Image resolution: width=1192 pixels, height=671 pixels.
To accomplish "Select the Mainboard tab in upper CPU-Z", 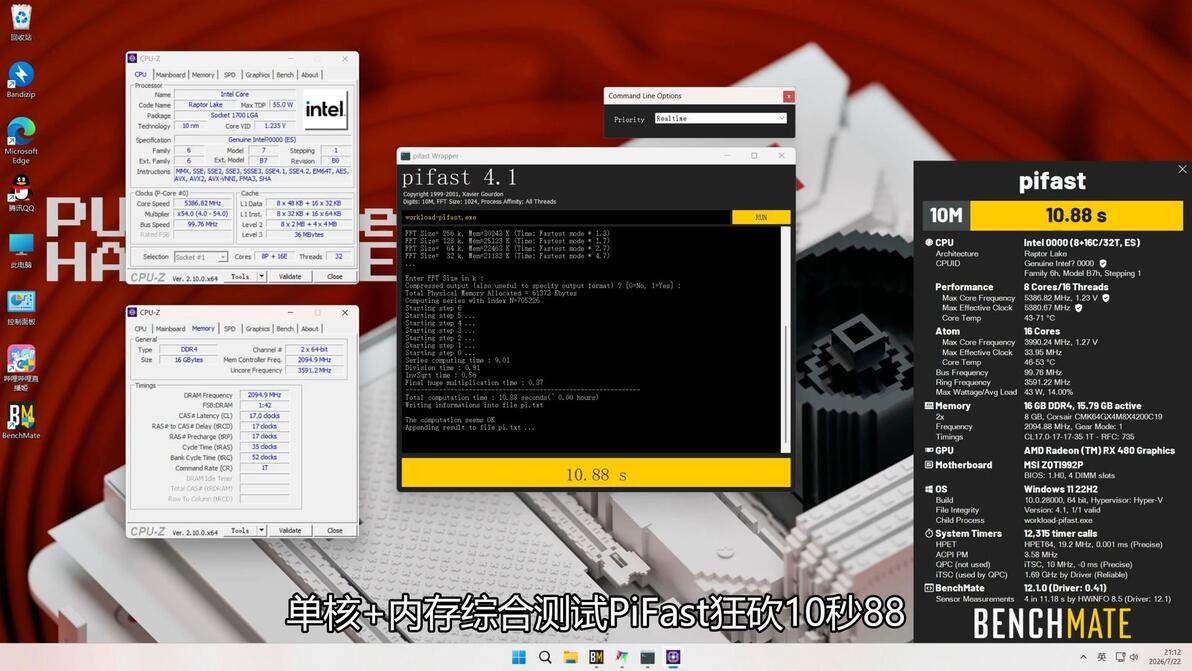I will click(x=170, y=74).
